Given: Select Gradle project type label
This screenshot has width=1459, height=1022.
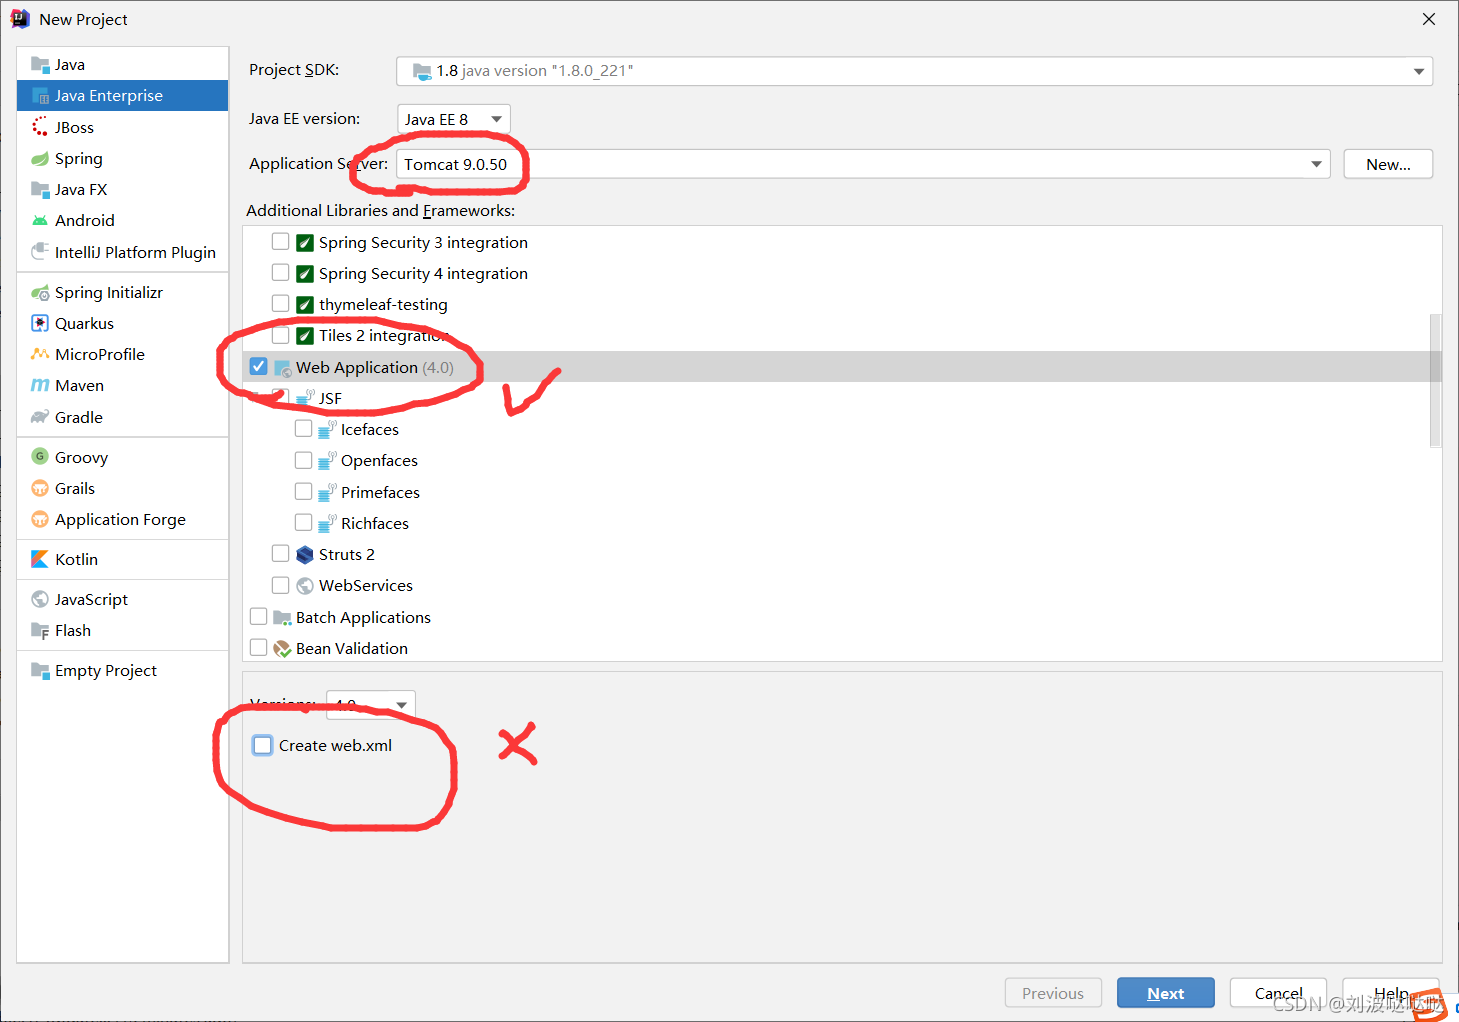Looking at the screenshot, I should 79,417.
